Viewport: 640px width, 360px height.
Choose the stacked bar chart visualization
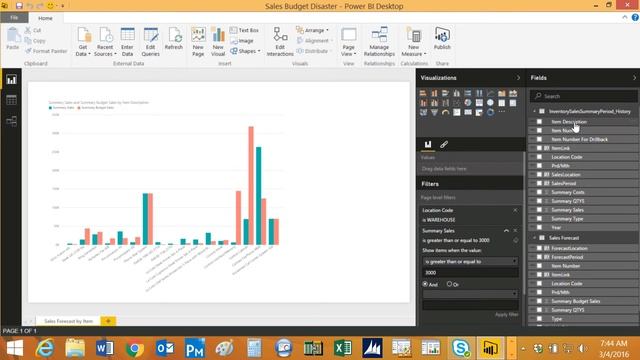[423, 93]
